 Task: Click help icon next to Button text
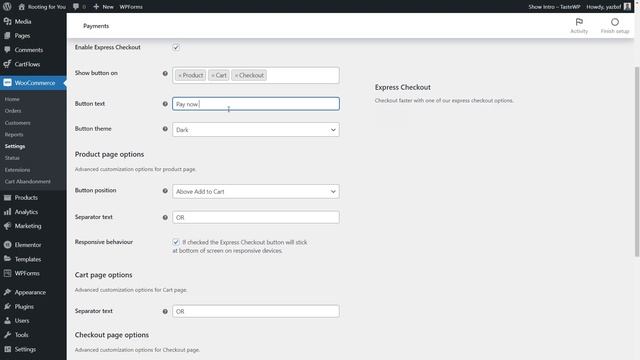point(165,104)
